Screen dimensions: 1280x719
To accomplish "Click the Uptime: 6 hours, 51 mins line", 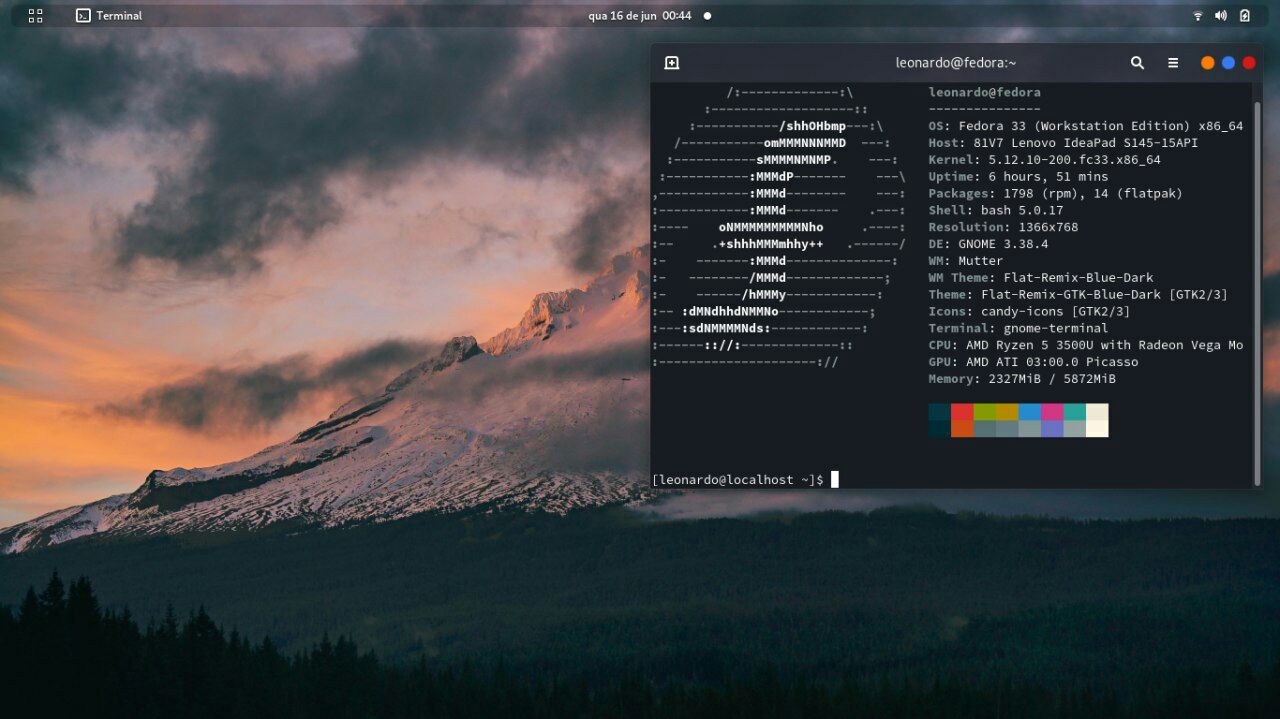I will tap(1018, 177).
